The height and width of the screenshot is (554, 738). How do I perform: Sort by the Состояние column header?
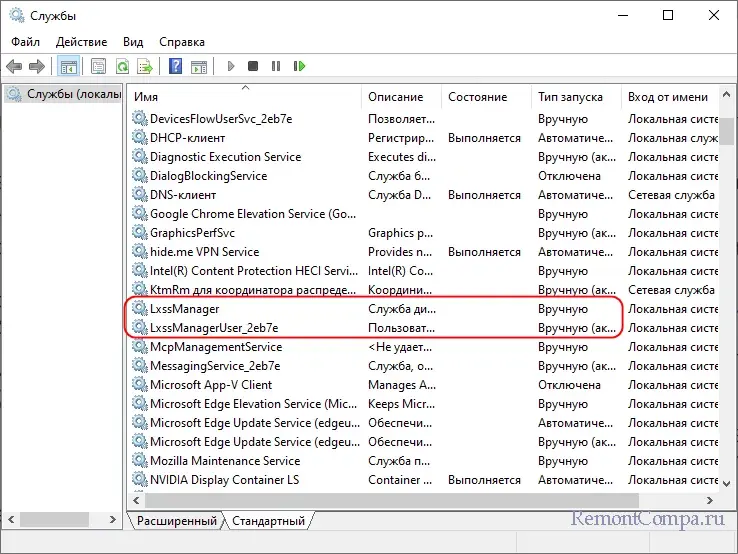(477, 97)
